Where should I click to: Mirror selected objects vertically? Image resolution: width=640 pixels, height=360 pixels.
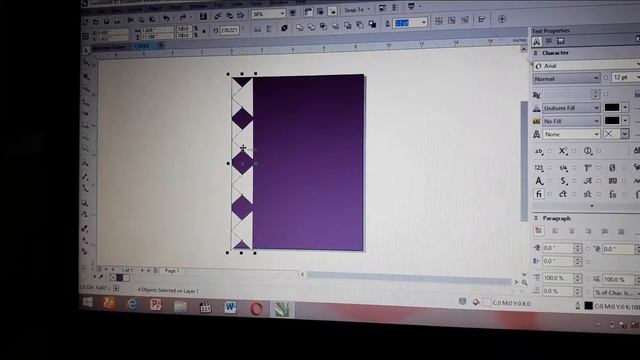[269, 29]
